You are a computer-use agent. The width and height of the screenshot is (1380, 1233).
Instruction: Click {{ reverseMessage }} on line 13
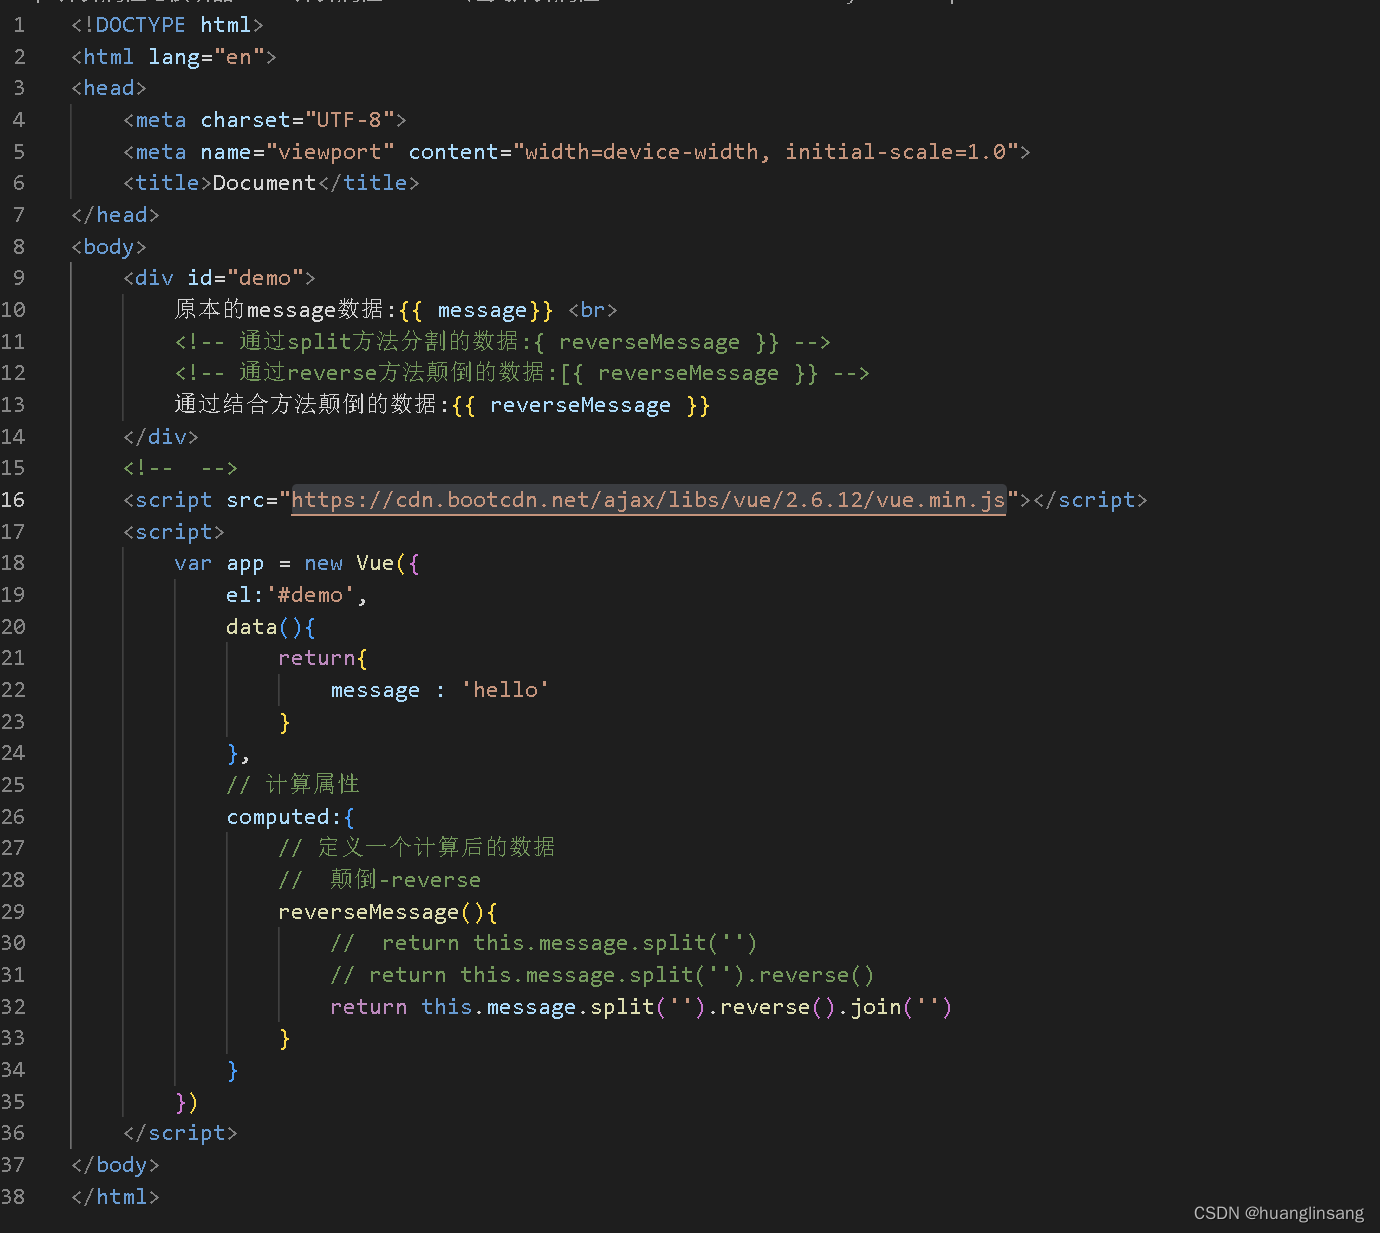coord(580,405)
